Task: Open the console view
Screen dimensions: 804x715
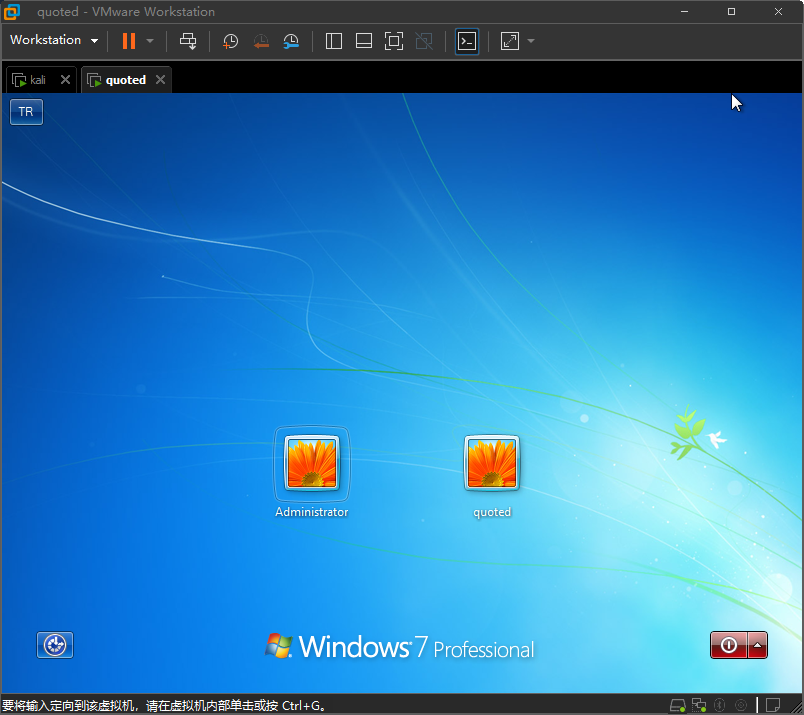Action: 467,41
